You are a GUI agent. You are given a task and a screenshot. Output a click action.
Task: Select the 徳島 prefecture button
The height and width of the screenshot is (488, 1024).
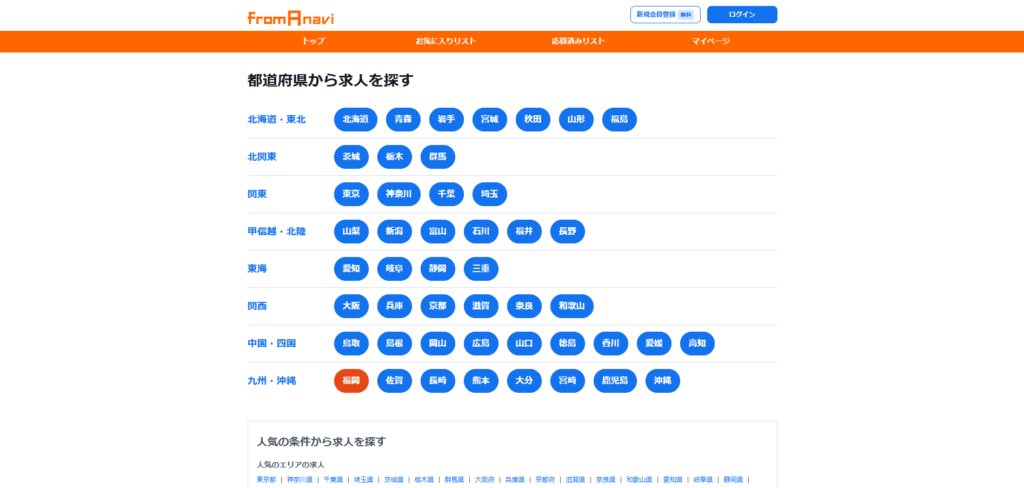(568, 343)
